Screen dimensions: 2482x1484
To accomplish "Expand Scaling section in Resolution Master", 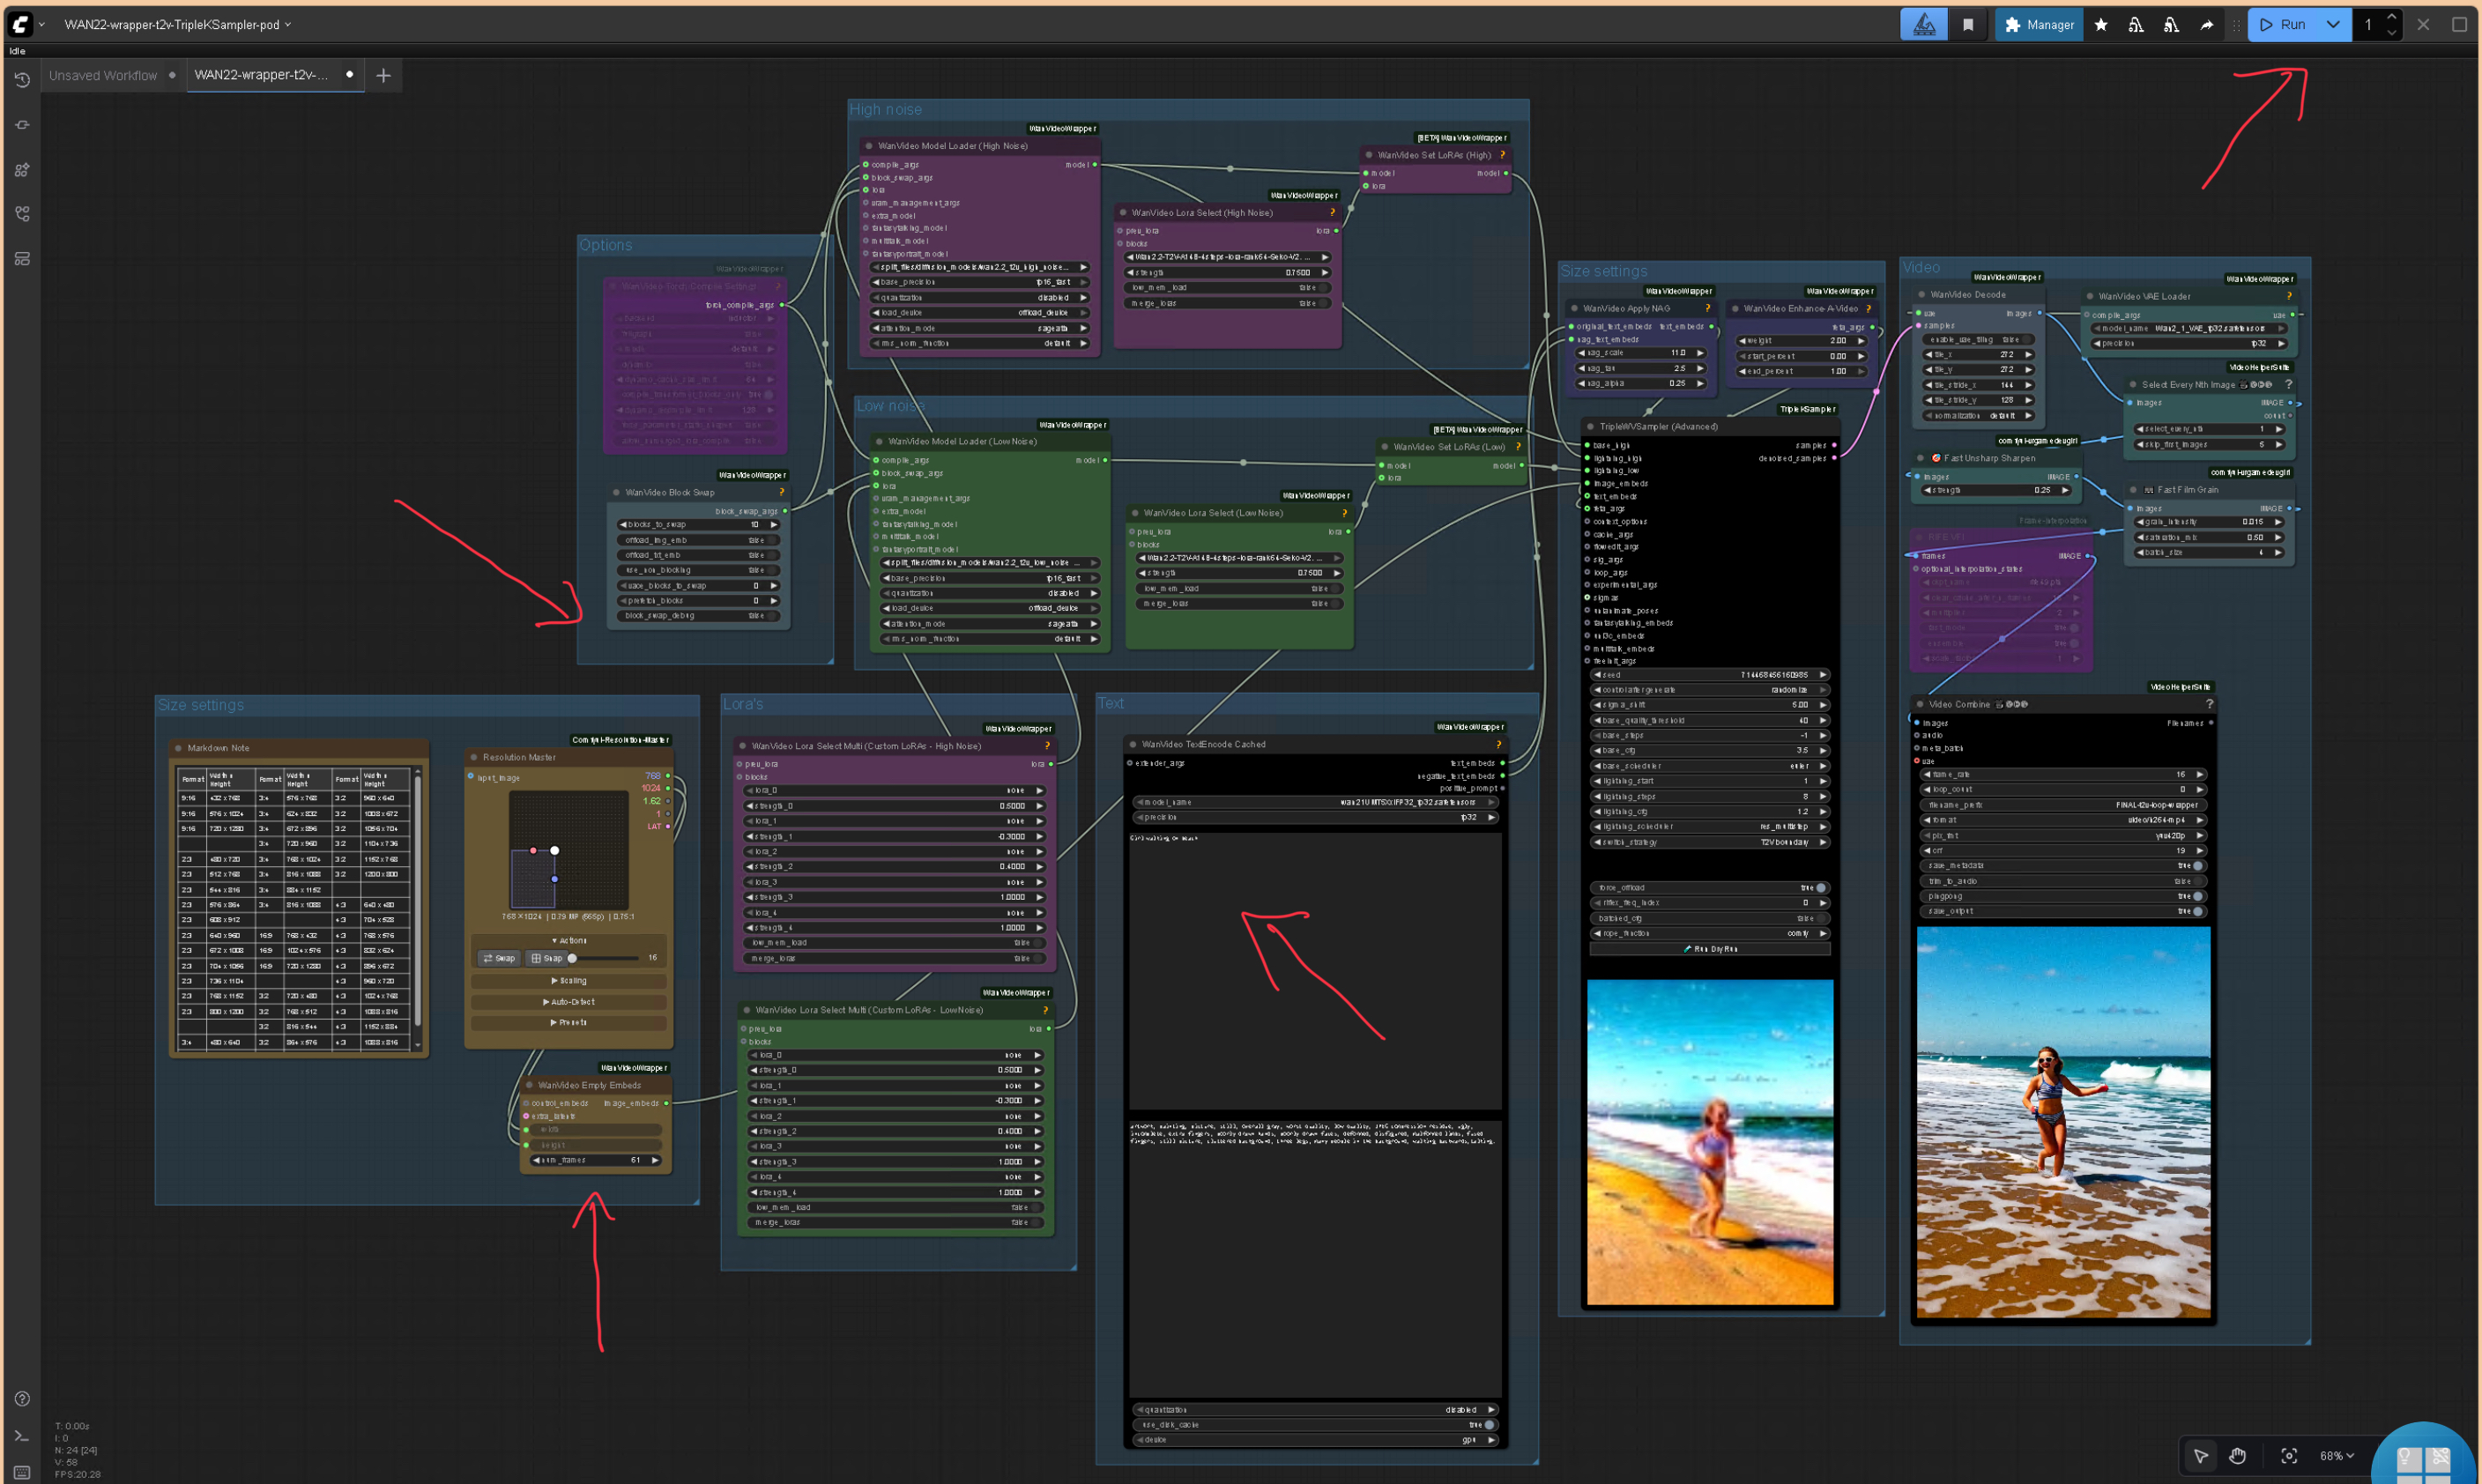I will point(569,981).
